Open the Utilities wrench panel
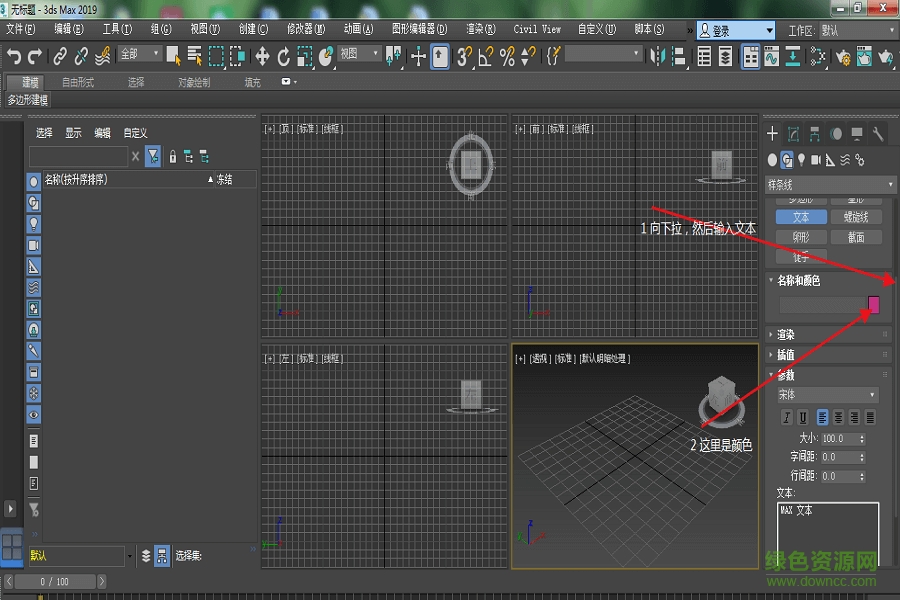 click(878, 134)
